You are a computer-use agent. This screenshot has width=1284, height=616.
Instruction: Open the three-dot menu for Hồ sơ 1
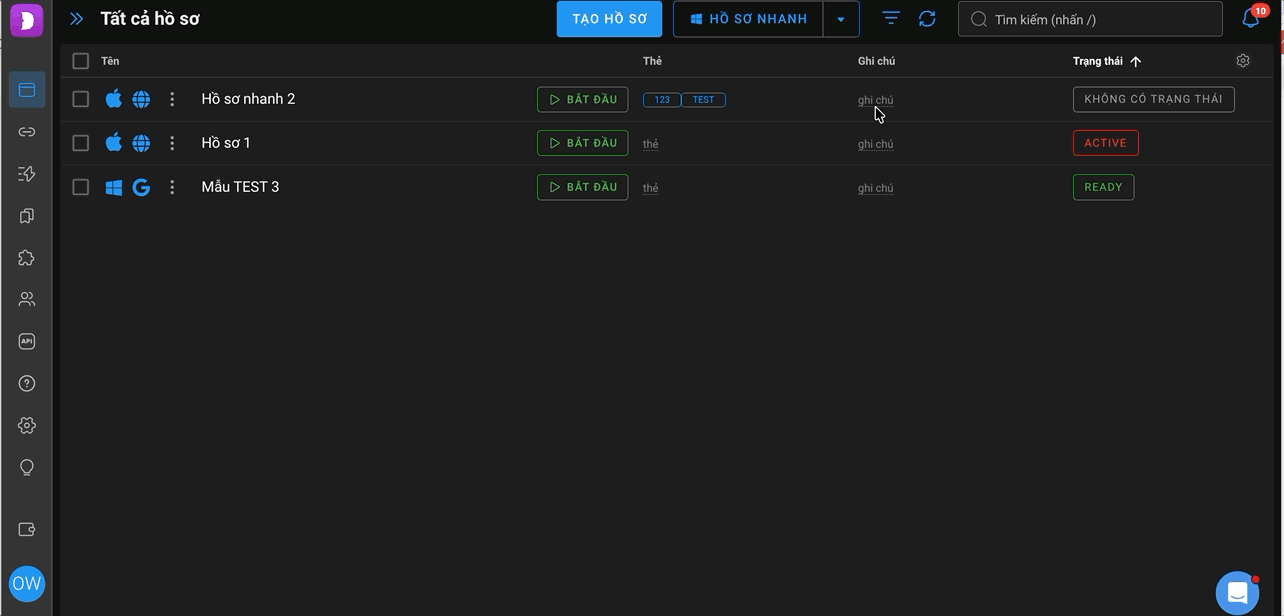coord(172,143)
